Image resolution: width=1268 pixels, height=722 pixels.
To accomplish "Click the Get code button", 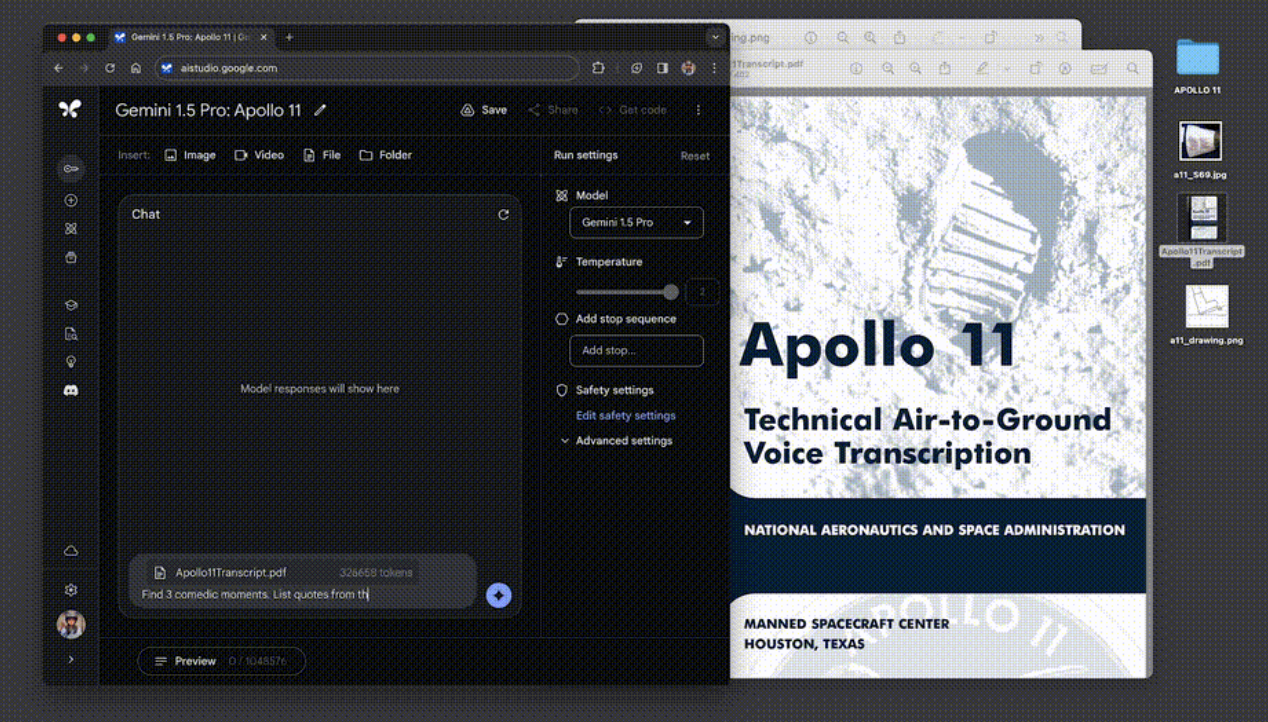I will tap(632, 110).
